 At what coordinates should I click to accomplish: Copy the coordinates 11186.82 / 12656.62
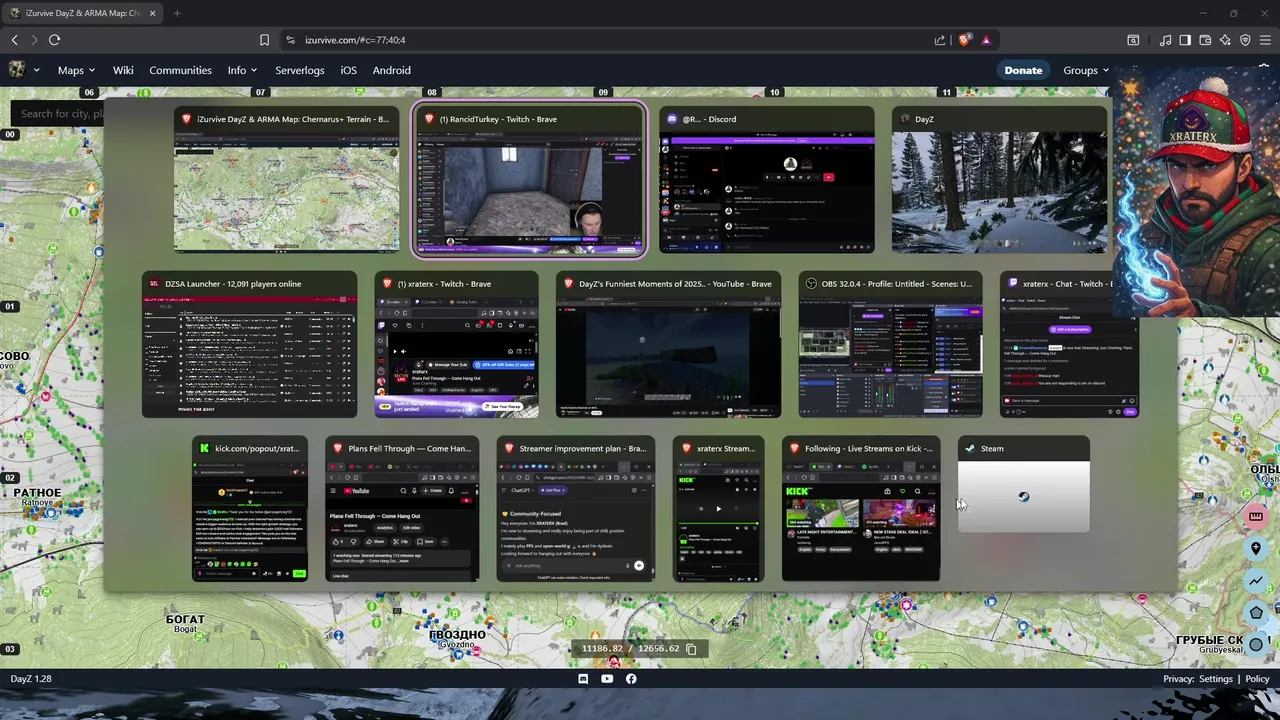click(x=691, y=649)
